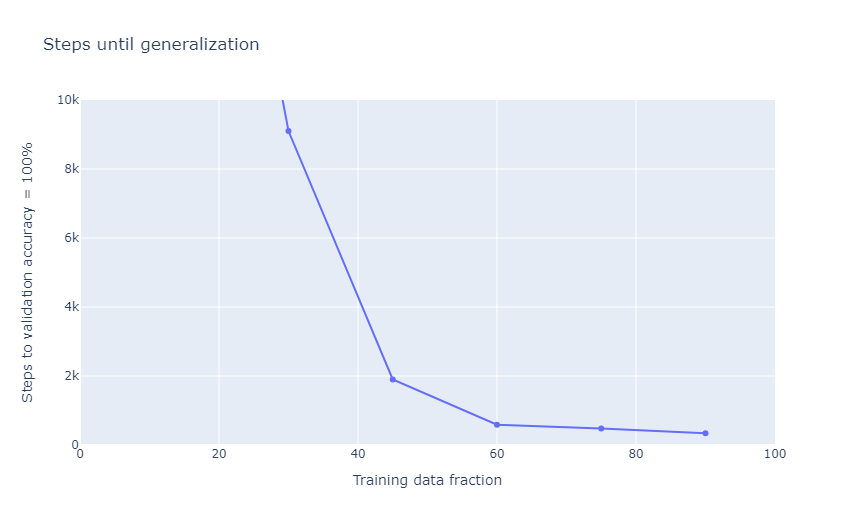Click the data point at training fraction 45
The height and width of the screenshot is (525, 855).
393,379
